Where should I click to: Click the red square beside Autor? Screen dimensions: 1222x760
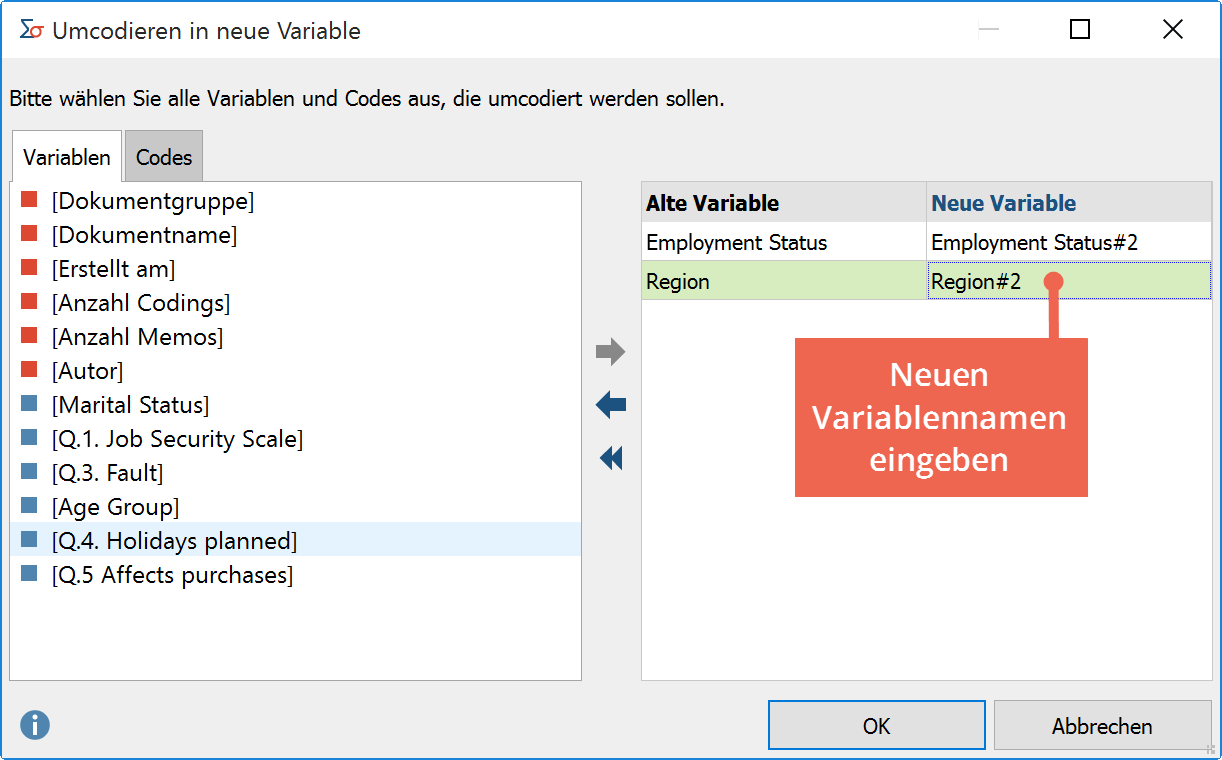tap(29, 371)
